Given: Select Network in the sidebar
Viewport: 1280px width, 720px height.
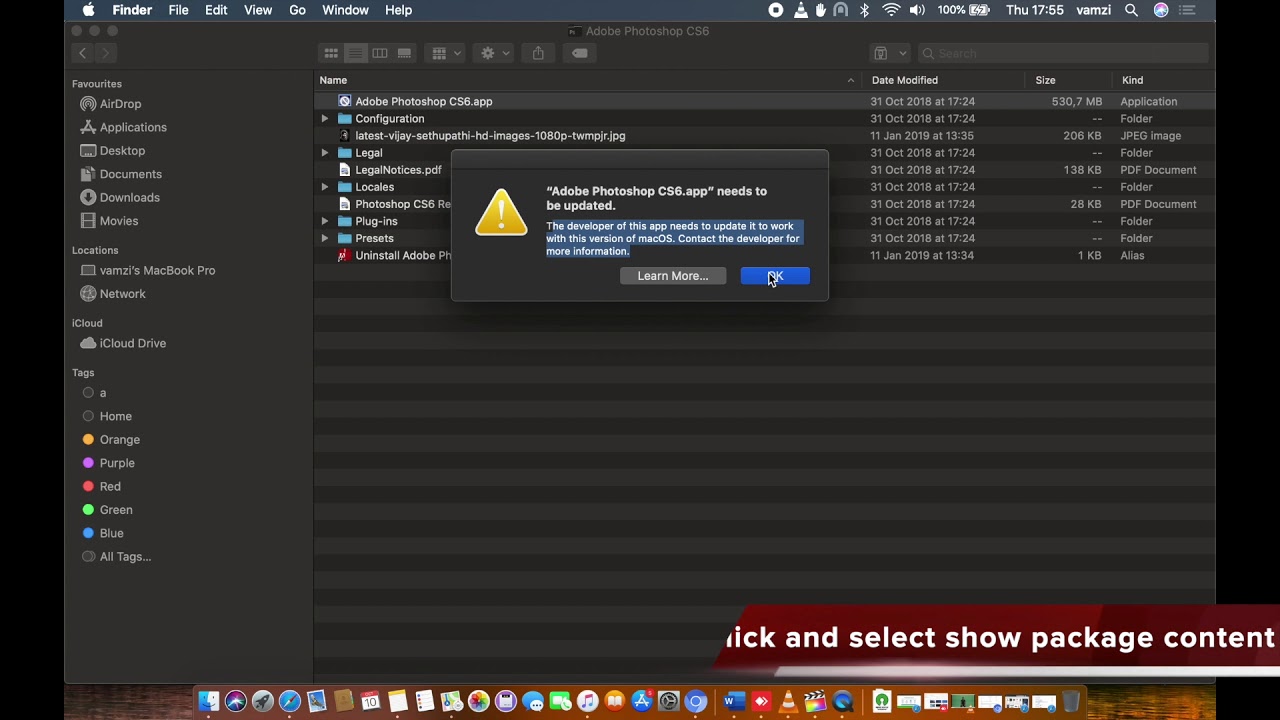Looking at the screenshot, I should (122, 294).
